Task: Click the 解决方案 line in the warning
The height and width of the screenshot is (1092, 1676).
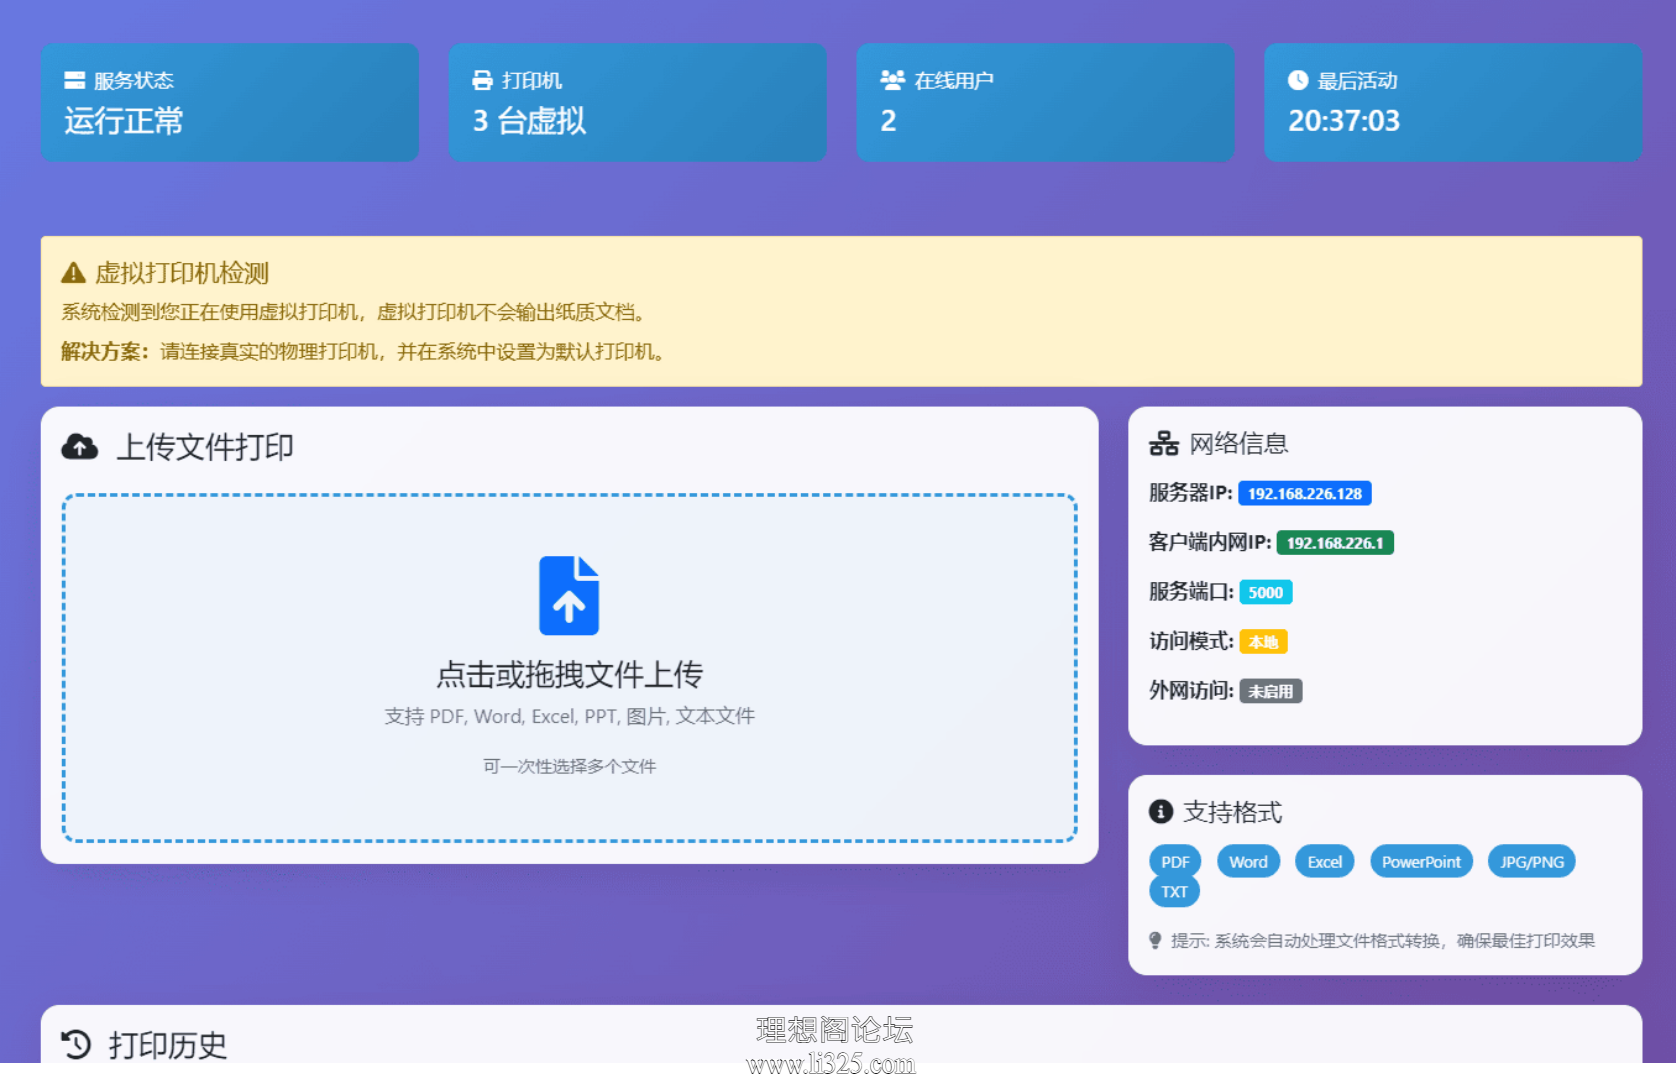Action: tap(364, 352)
